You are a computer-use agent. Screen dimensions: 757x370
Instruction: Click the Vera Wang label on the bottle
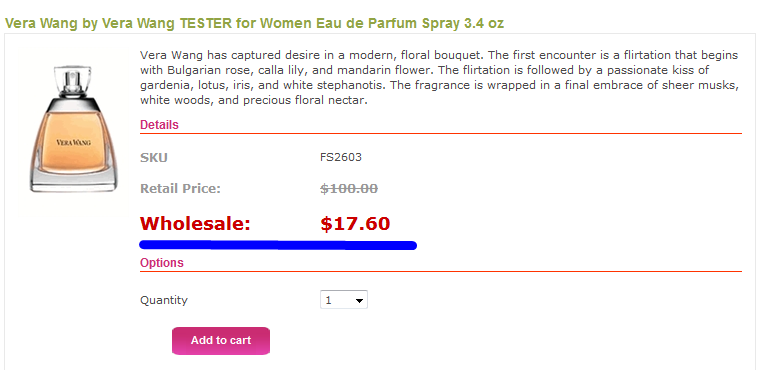pyautogui.click(x=73, y=142)
